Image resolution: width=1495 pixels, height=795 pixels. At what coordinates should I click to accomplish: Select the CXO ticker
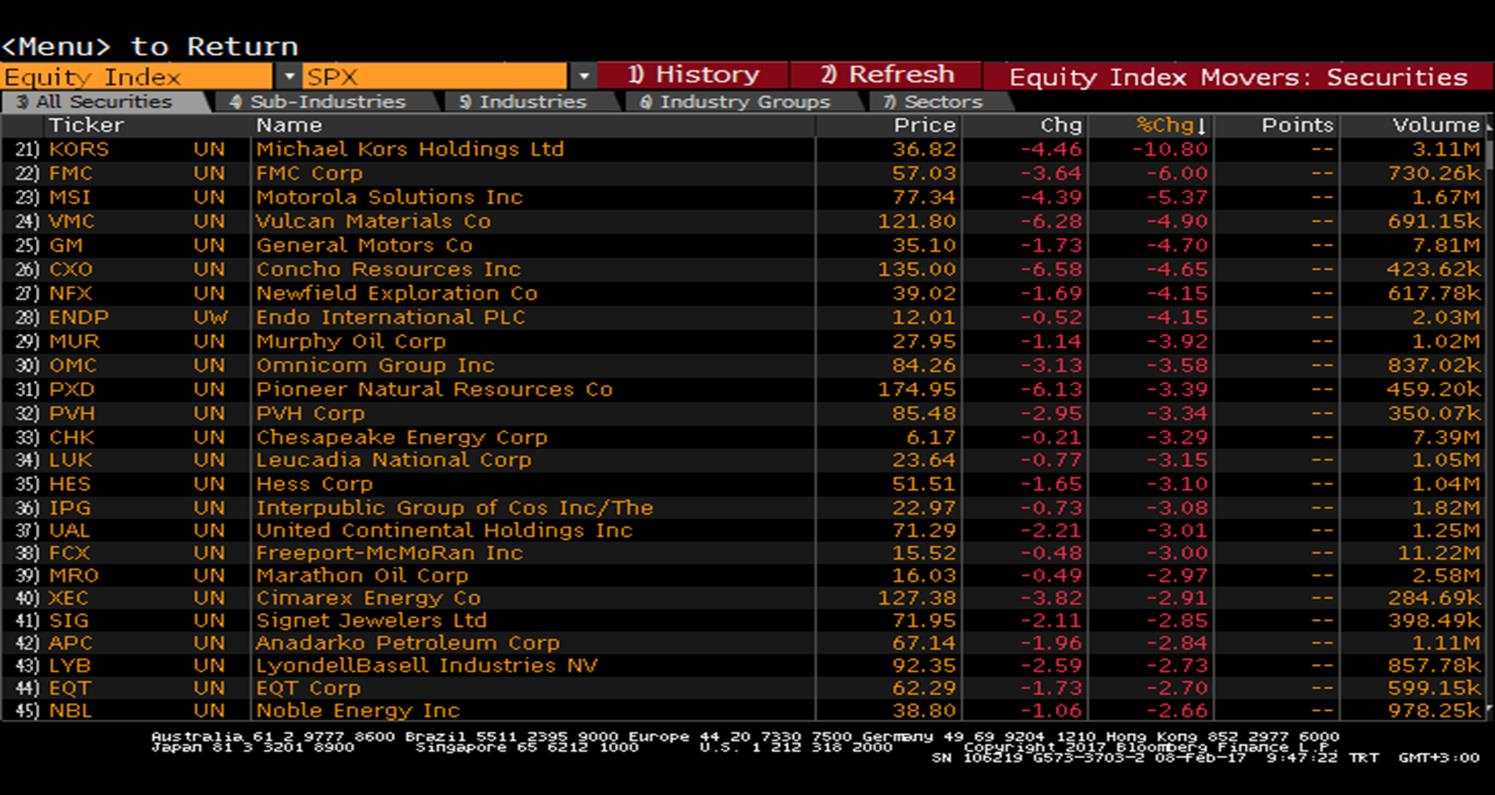pyautogui.click(x=71, y=270)
